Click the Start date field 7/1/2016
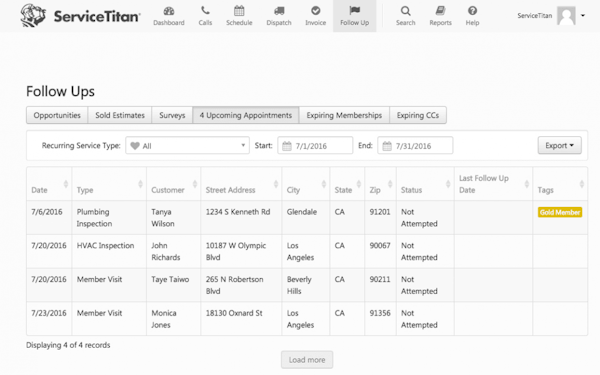Screen dimensions: 600x375 (x=315, y=146)
